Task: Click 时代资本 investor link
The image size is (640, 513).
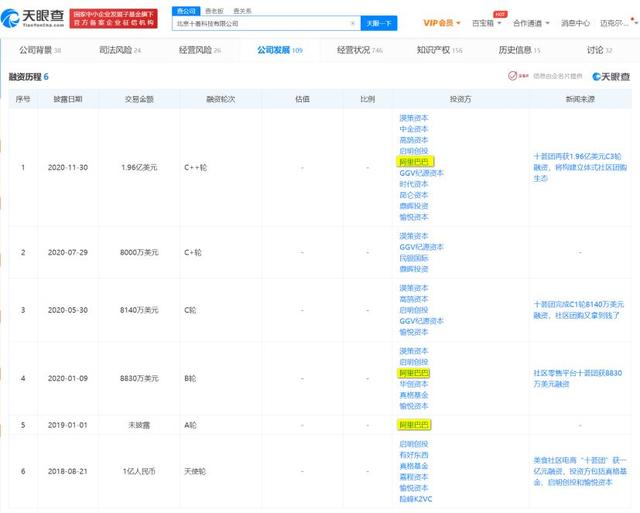Action: pos(414,184)
